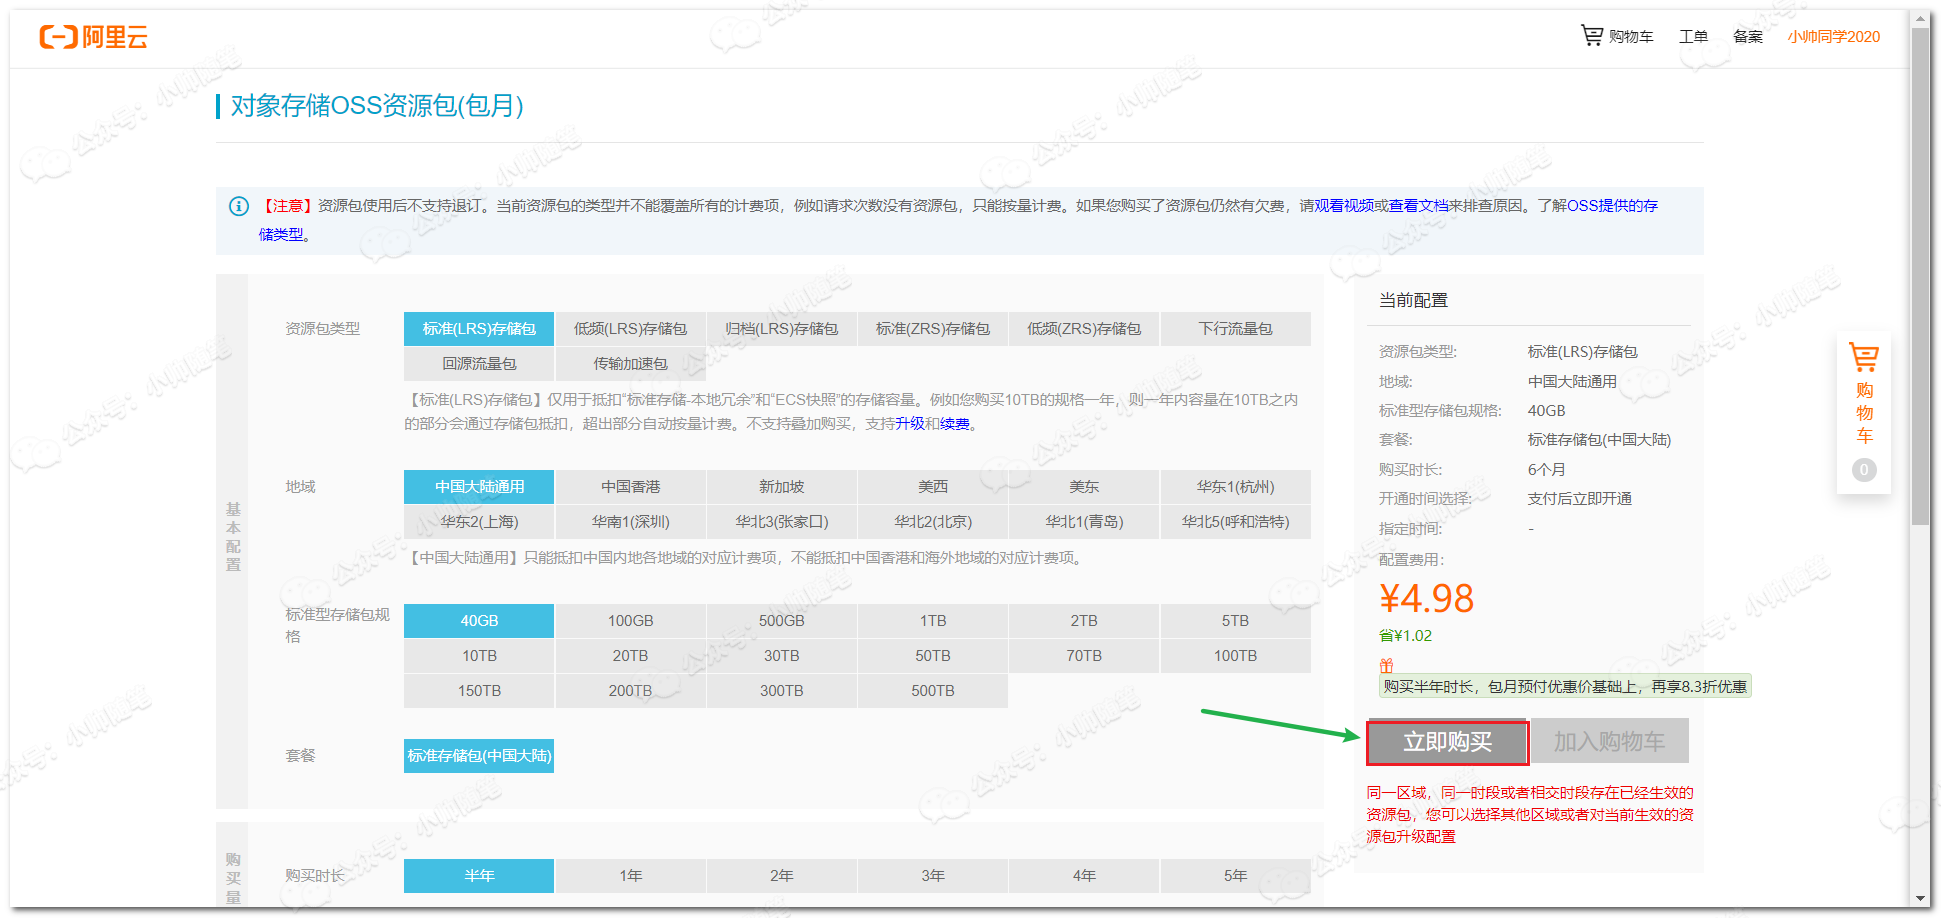Choose region 新加坡
The width and height of the screenshot is (1941, 918).
click(x=782, y=487)
